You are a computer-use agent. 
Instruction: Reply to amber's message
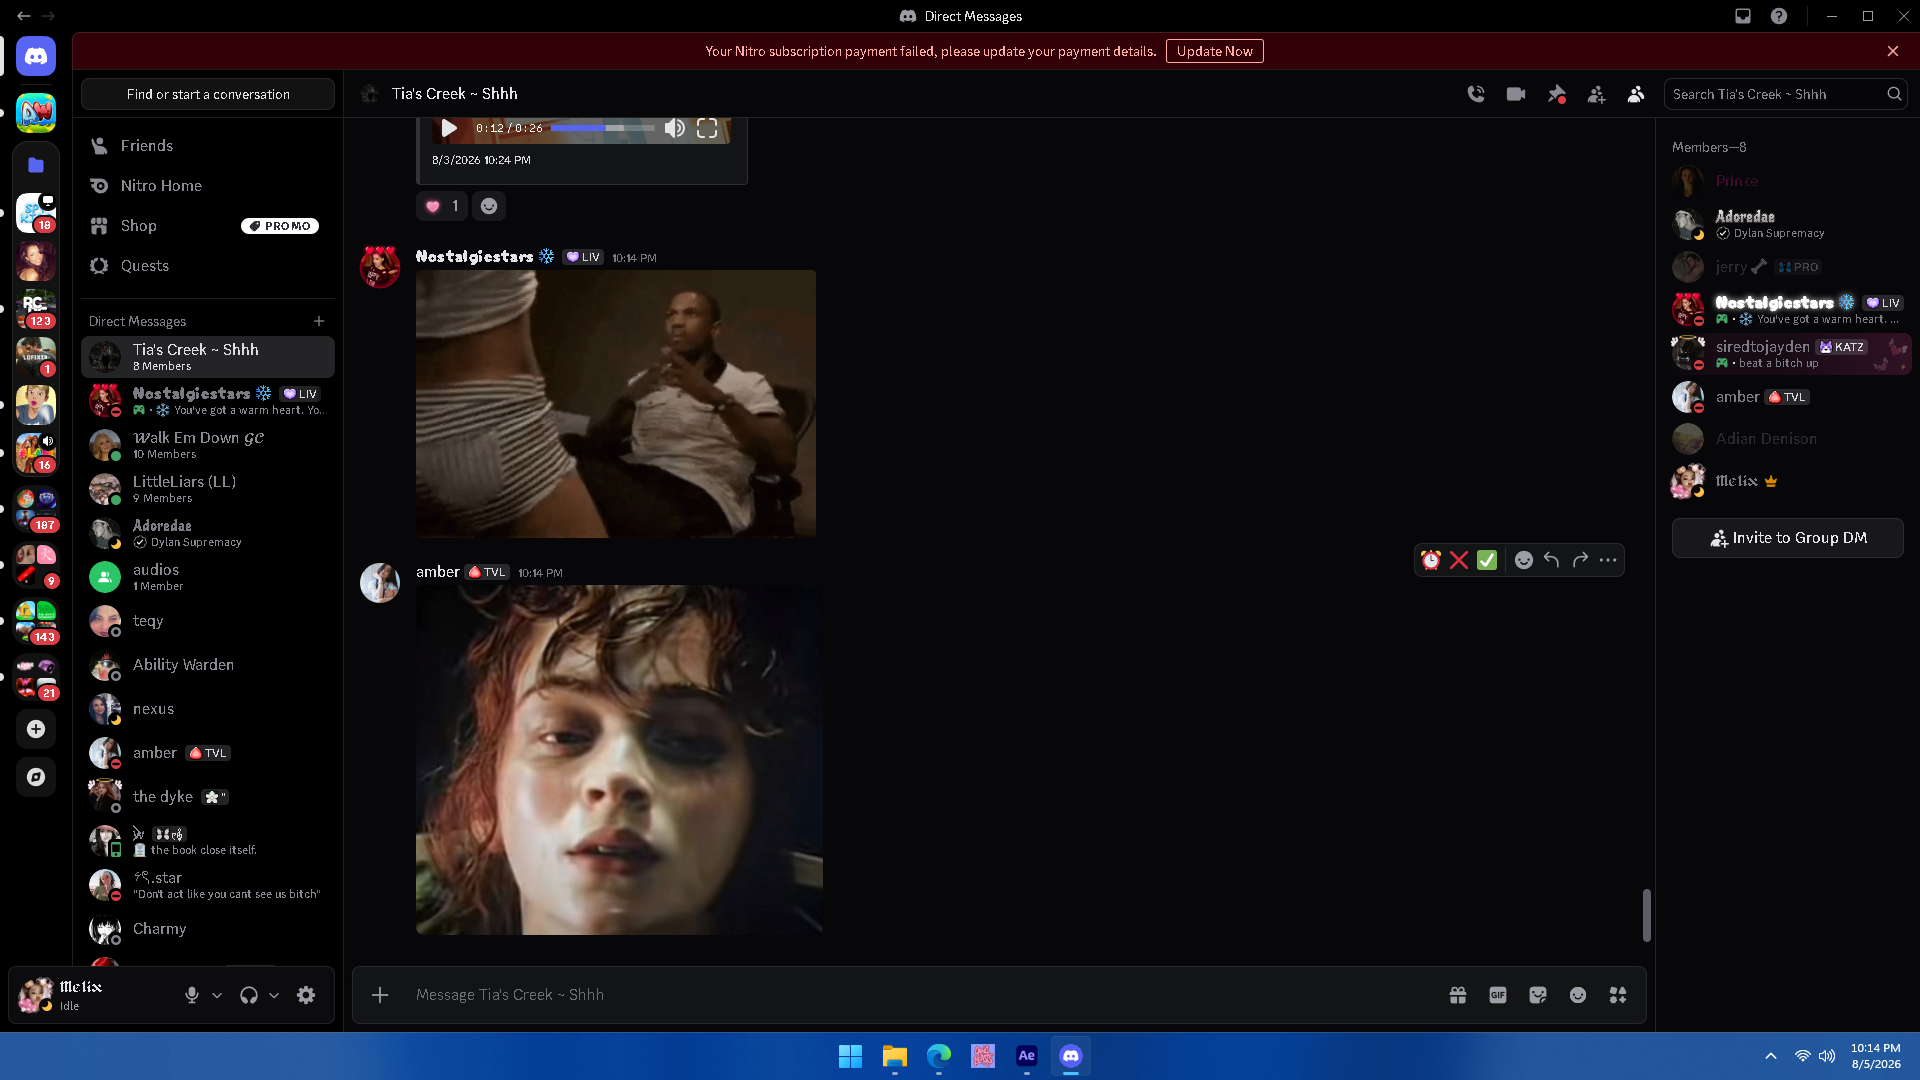click(x=1552, y=560)
